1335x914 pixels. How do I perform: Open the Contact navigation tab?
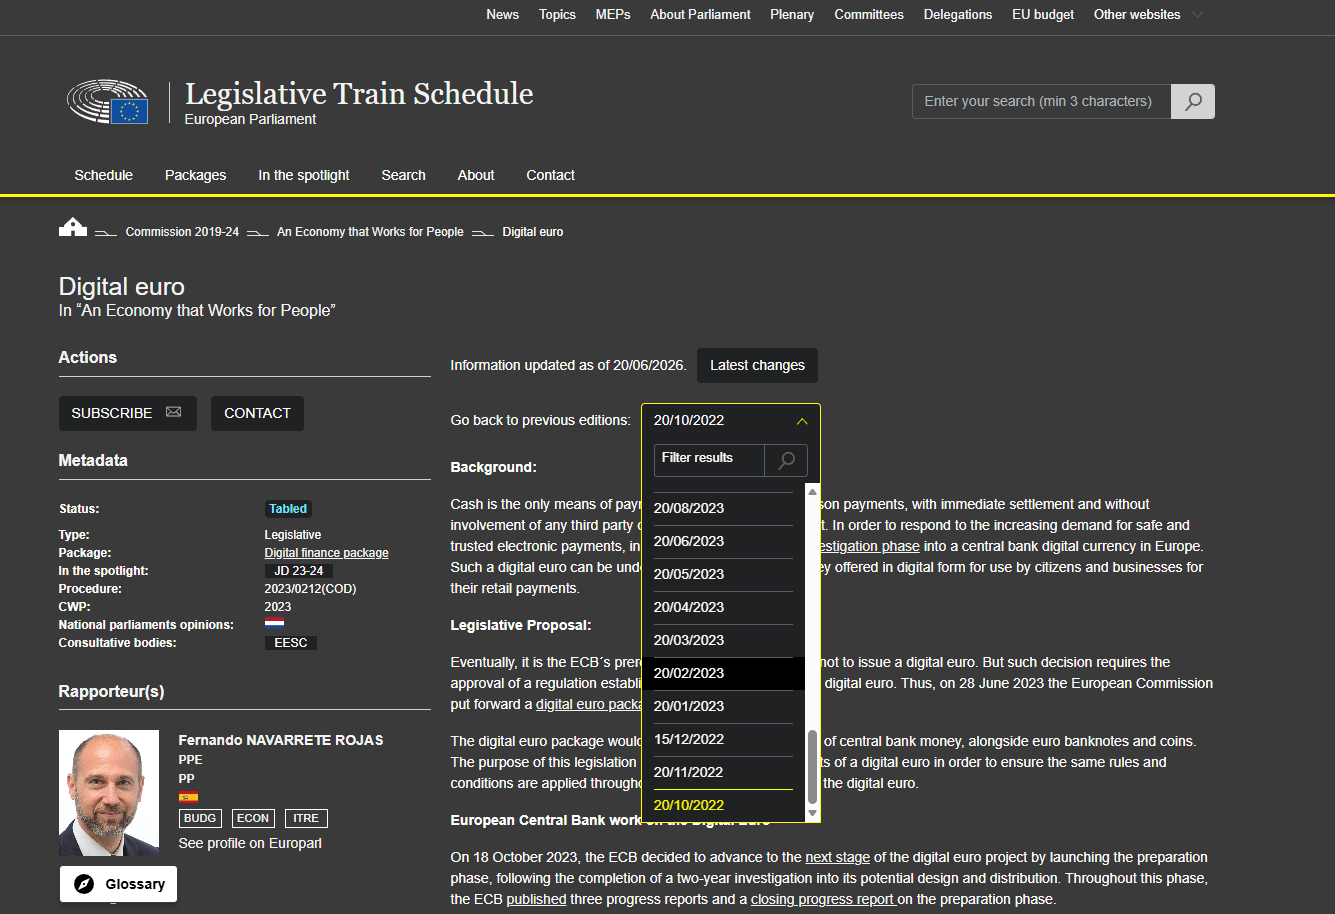pyautogui.click(x=551, y=175)
